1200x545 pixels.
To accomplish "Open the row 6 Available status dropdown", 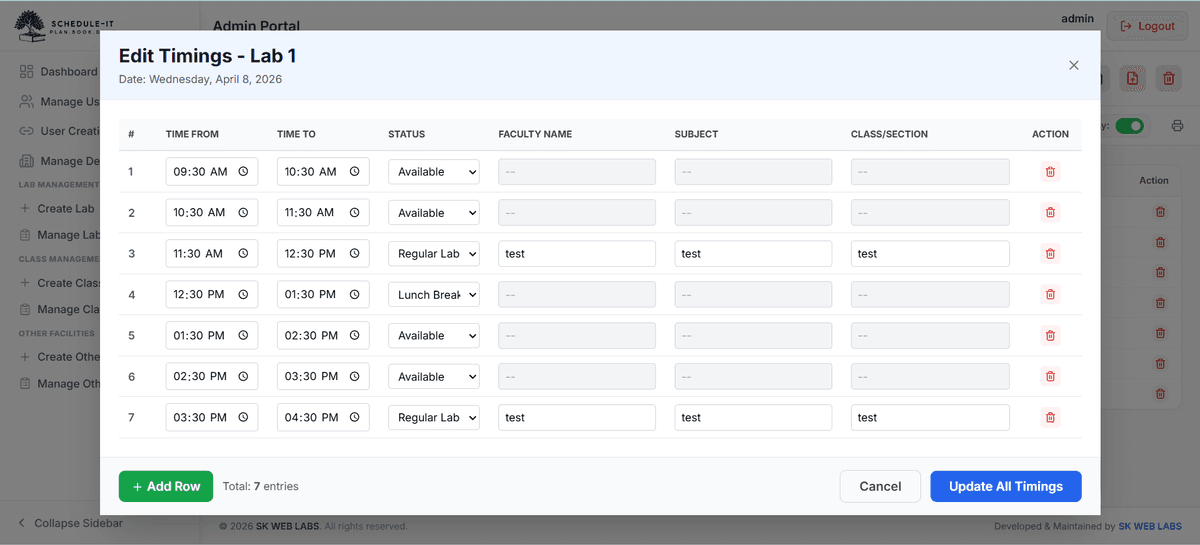I will click(434, 377).
